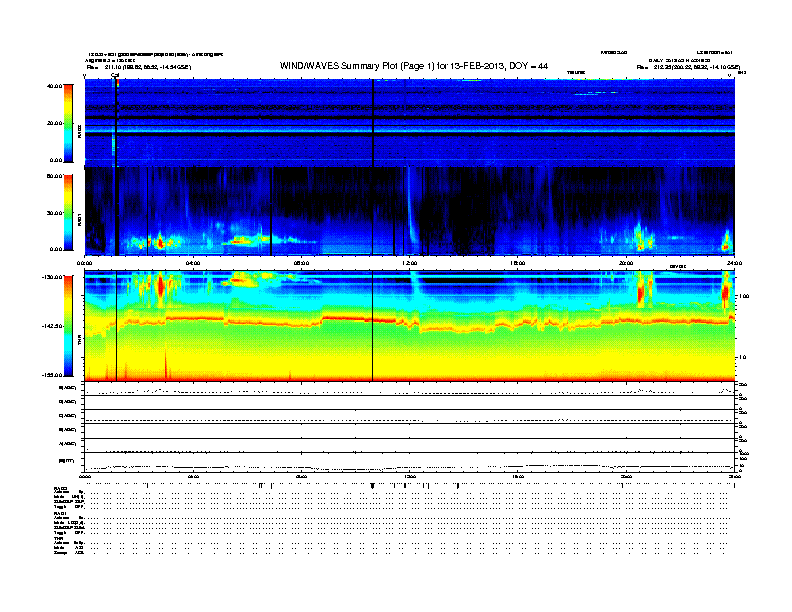Click the RAD2 vertical axis label
Screen dimensions: 792x612
(80, 130)
